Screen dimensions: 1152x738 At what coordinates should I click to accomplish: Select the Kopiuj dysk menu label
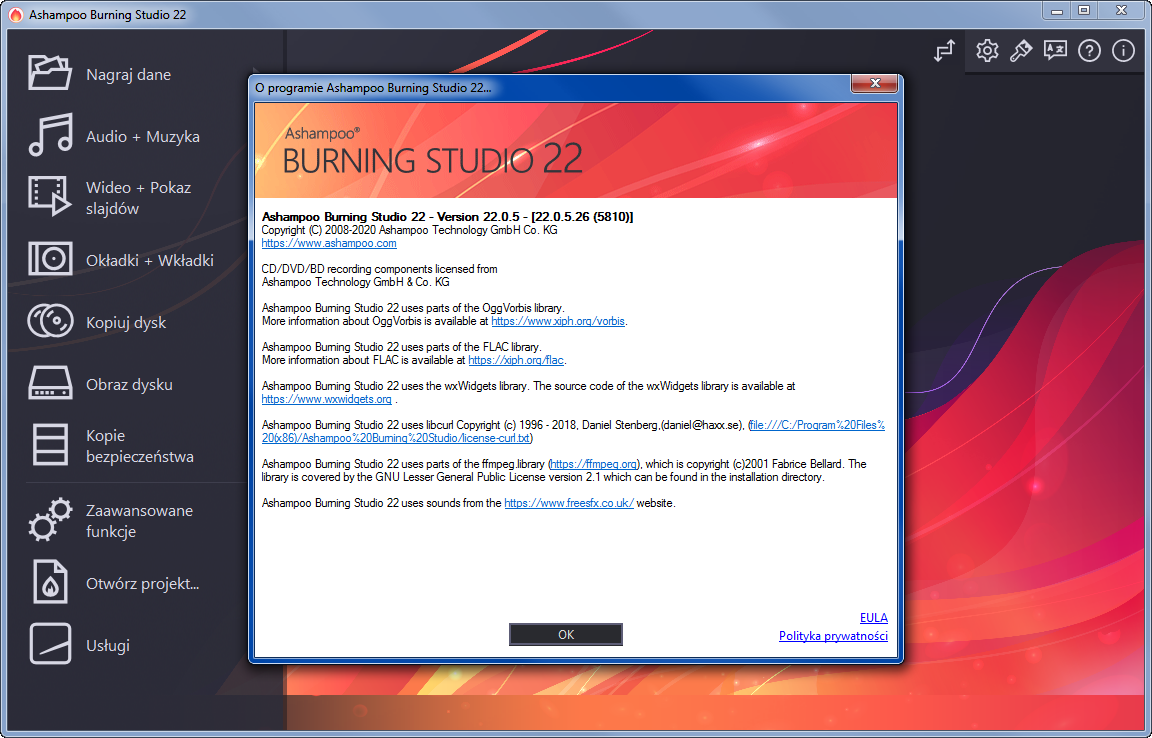click(126, 323)
